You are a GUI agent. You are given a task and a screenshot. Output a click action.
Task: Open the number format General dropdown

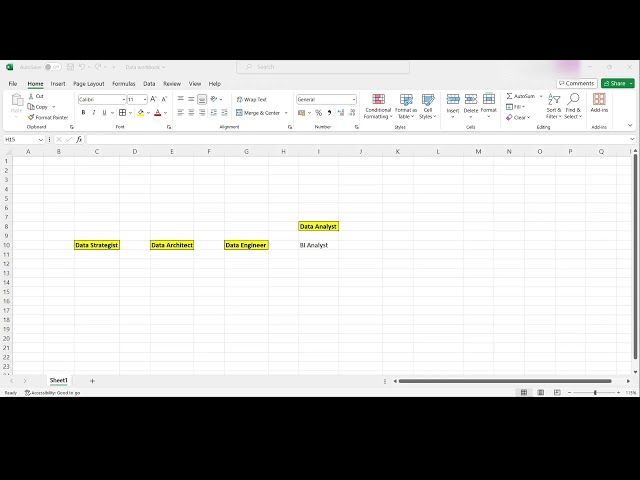point(353,100)
